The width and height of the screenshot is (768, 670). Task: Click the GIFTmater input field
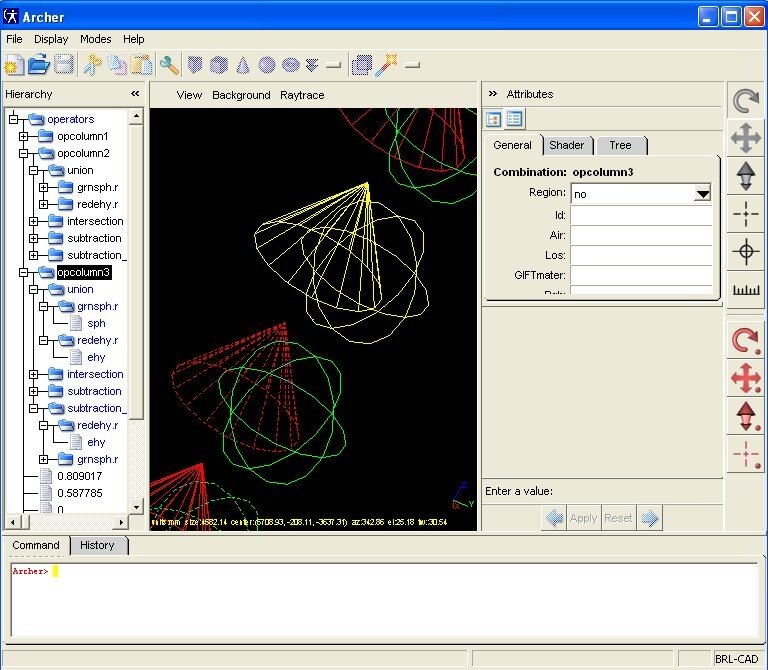pyautogui.click(x=641, y=275)
